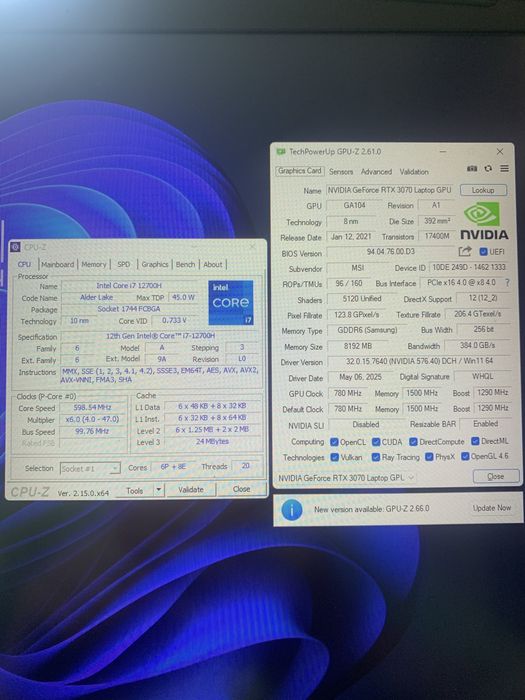Open the Mainboard tab in CPU-Z

[x=58, y=264]
